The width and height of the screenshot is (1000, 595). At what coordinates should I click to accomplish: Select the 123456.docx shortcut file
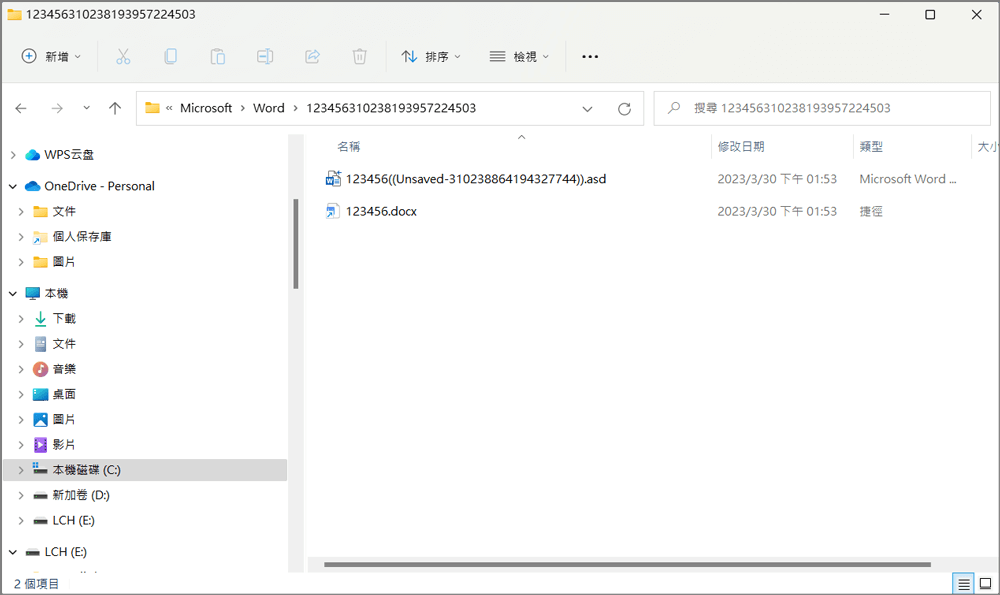point(381,211)
